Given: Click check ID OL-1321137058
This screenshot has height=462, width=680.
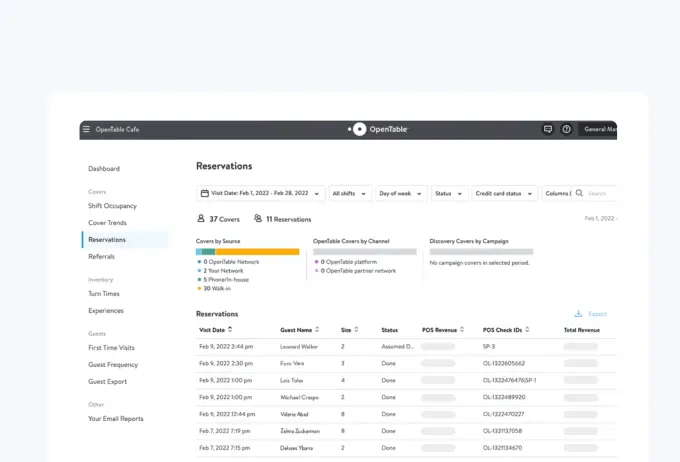Looking at the screenshot, I should [x=502, y=431].
